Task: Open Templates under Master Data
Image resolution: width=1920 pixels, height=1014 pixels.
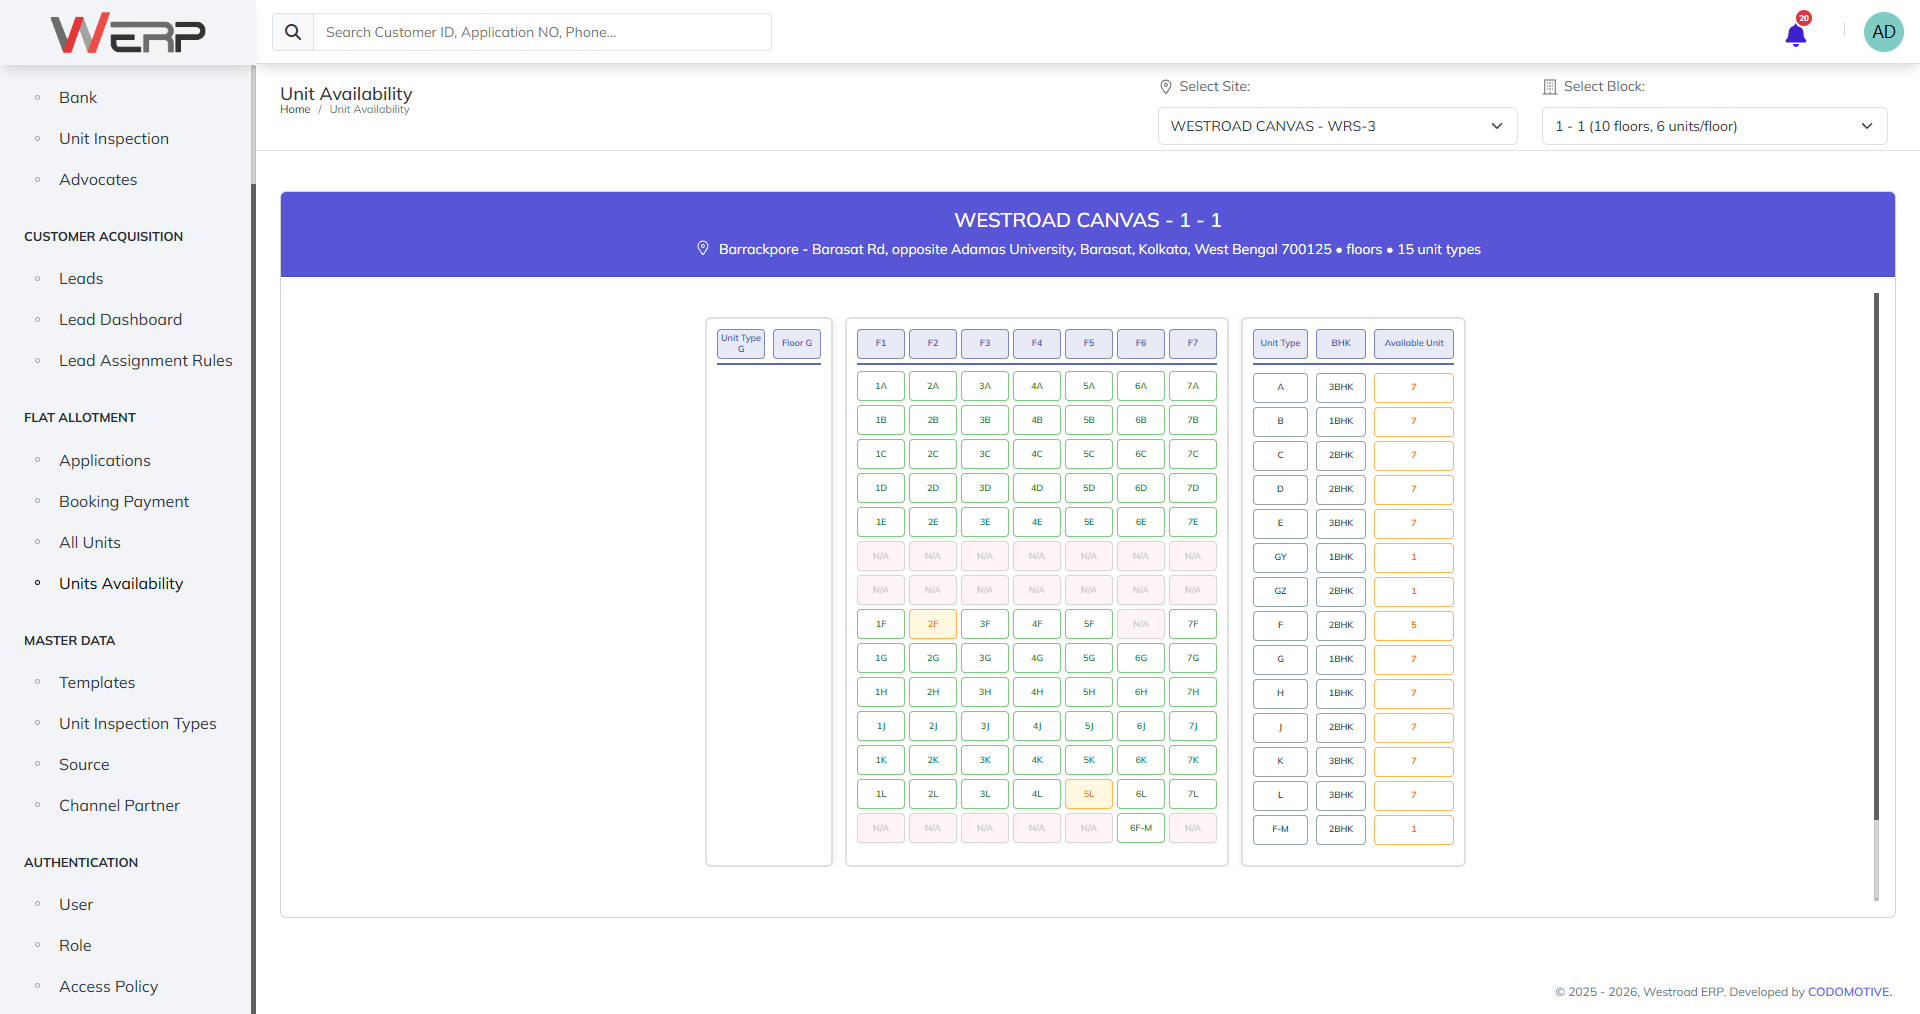Action: 97,682
